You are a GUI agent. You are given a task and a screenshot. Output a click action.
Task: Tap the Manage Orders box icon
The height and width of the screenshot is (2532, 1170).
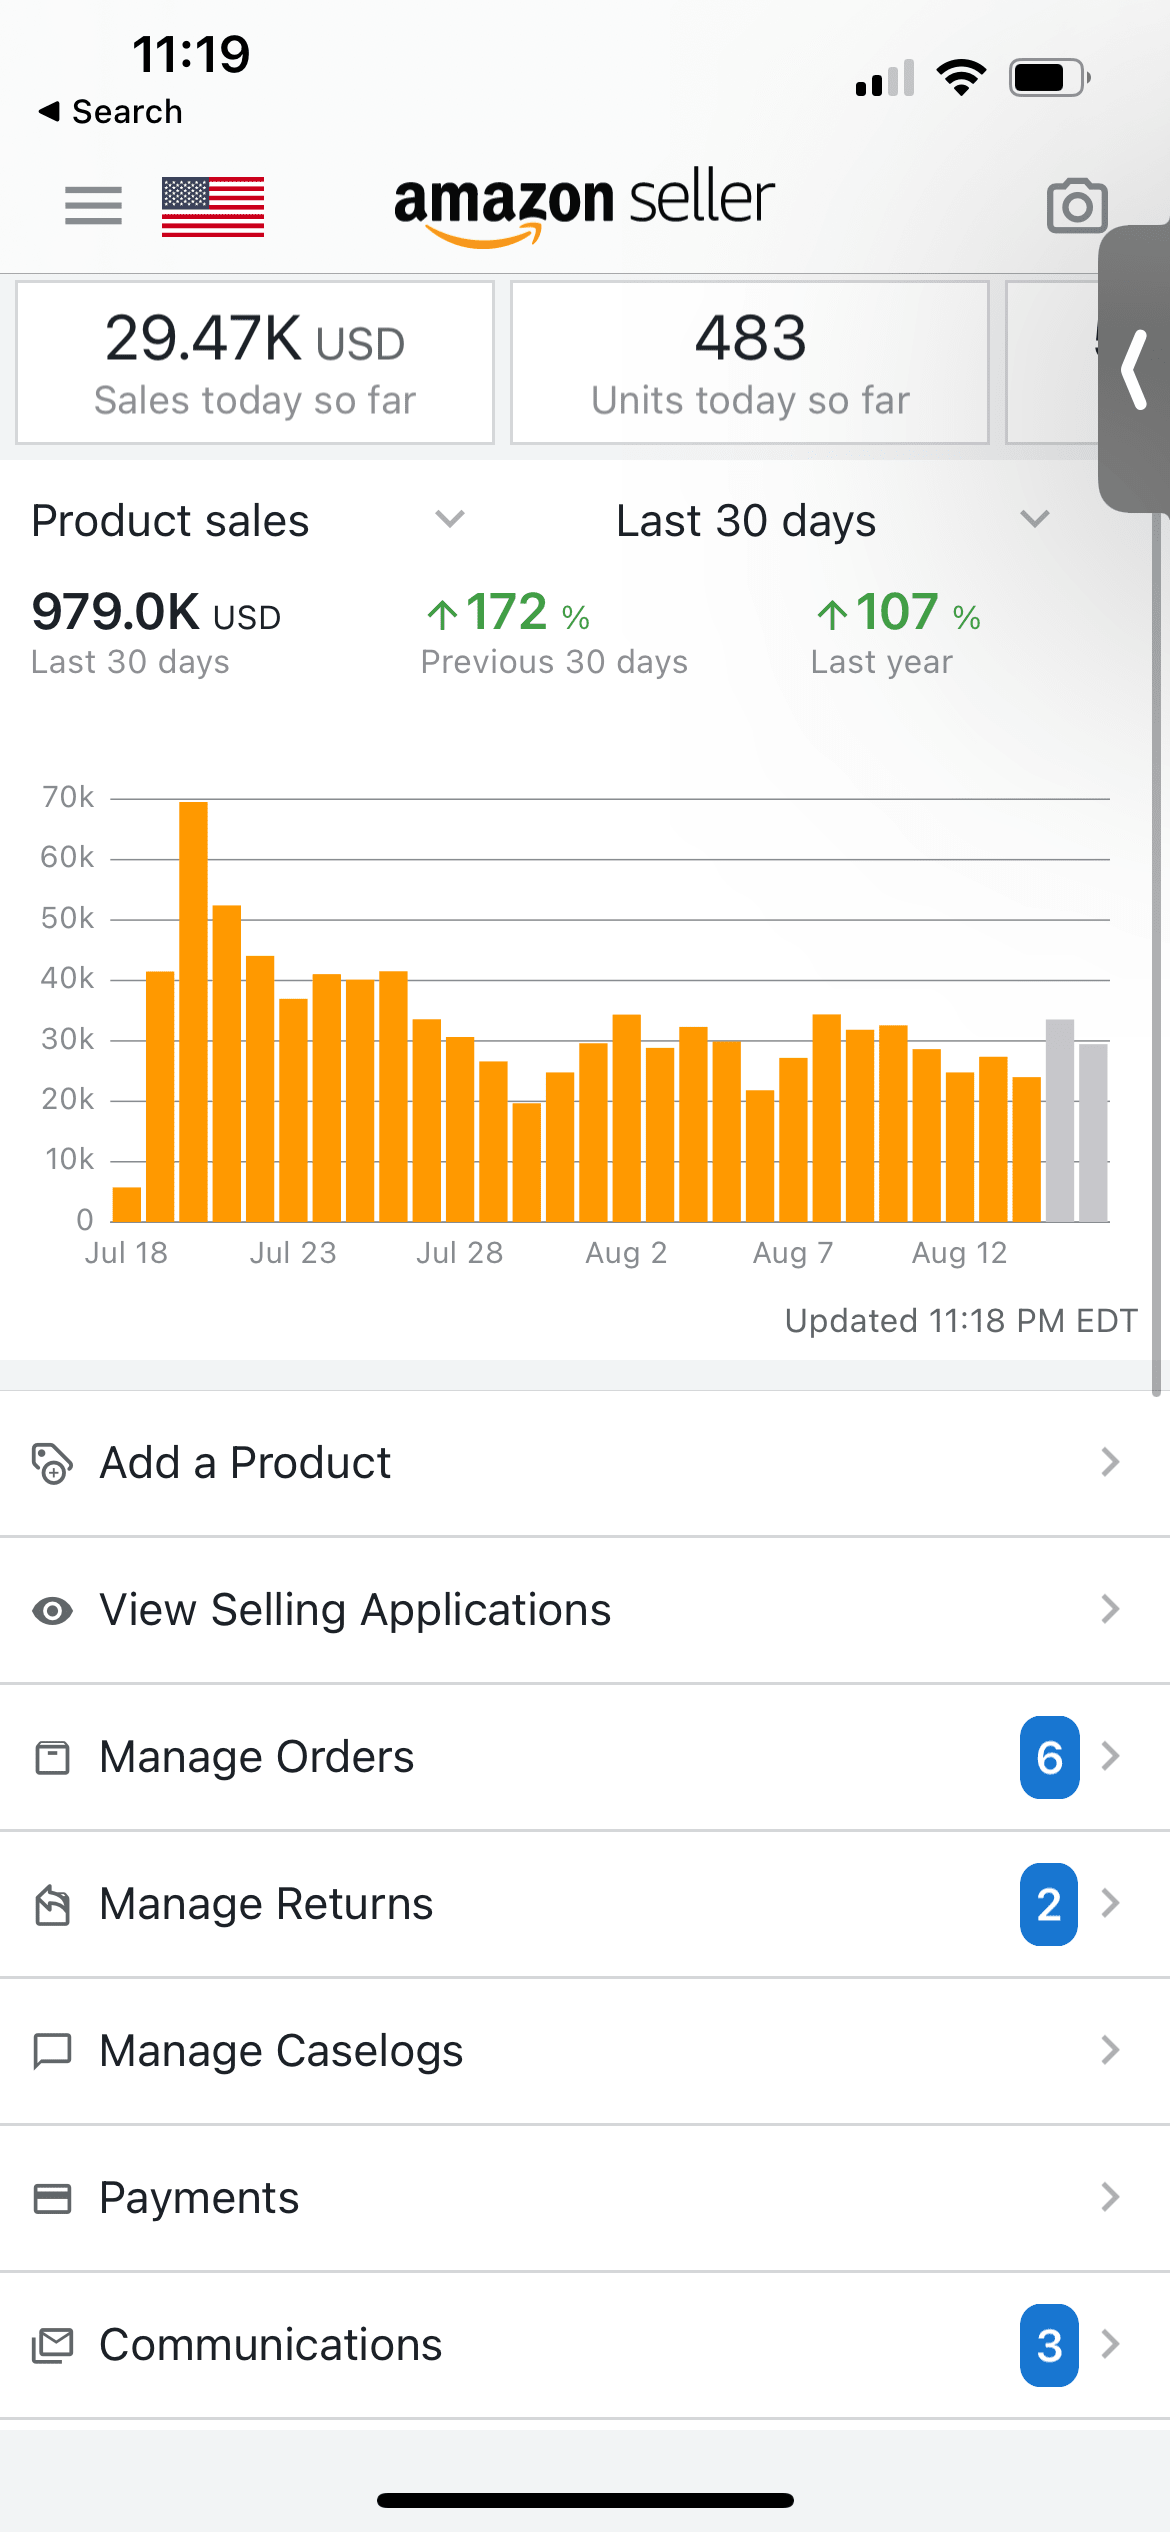[52, 1757]
